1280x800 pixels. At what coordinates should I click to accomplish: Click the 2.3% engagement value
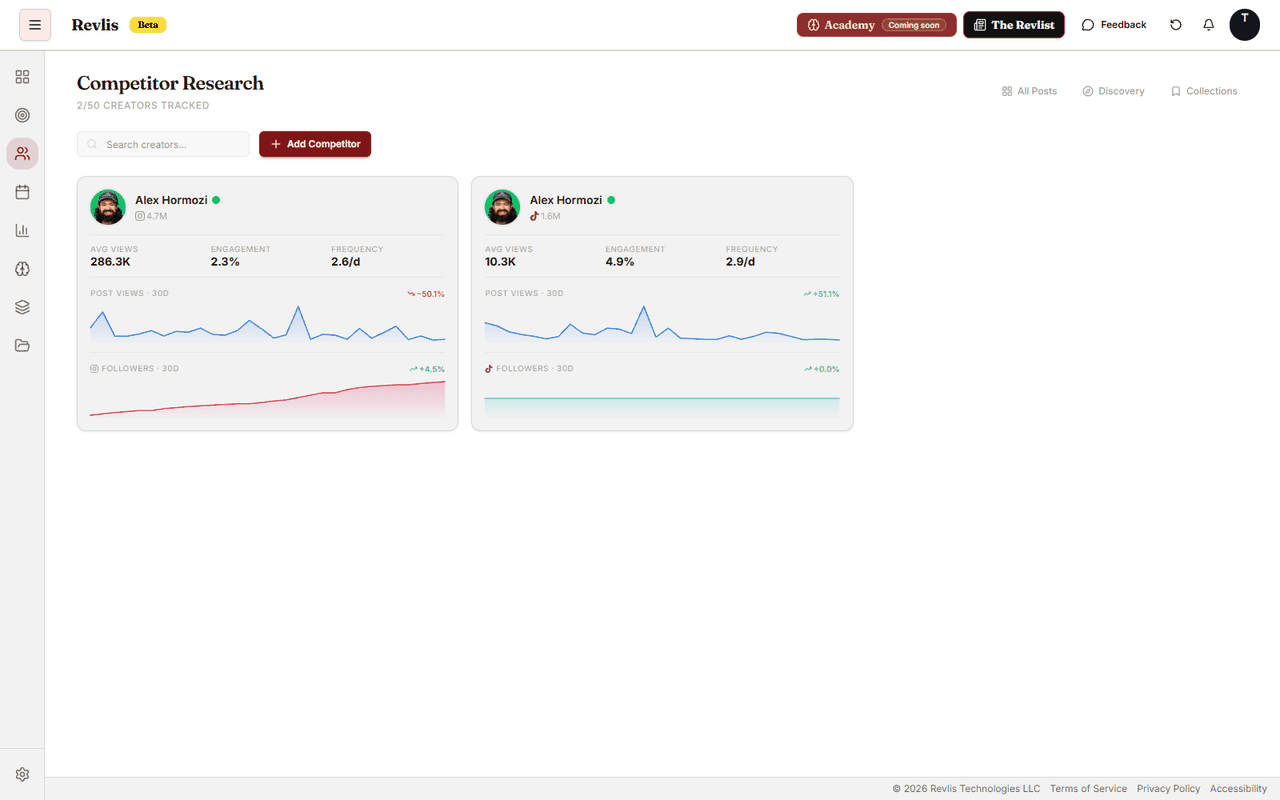pos(225,262)
